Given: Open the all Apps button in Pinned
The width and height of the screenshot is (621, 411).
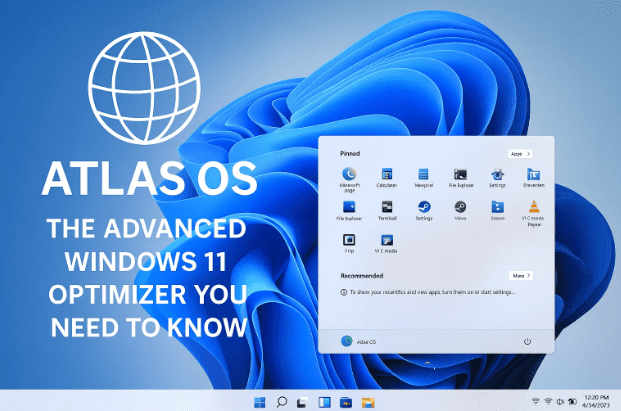Looking at the screenshot, I should click(520, 154).
